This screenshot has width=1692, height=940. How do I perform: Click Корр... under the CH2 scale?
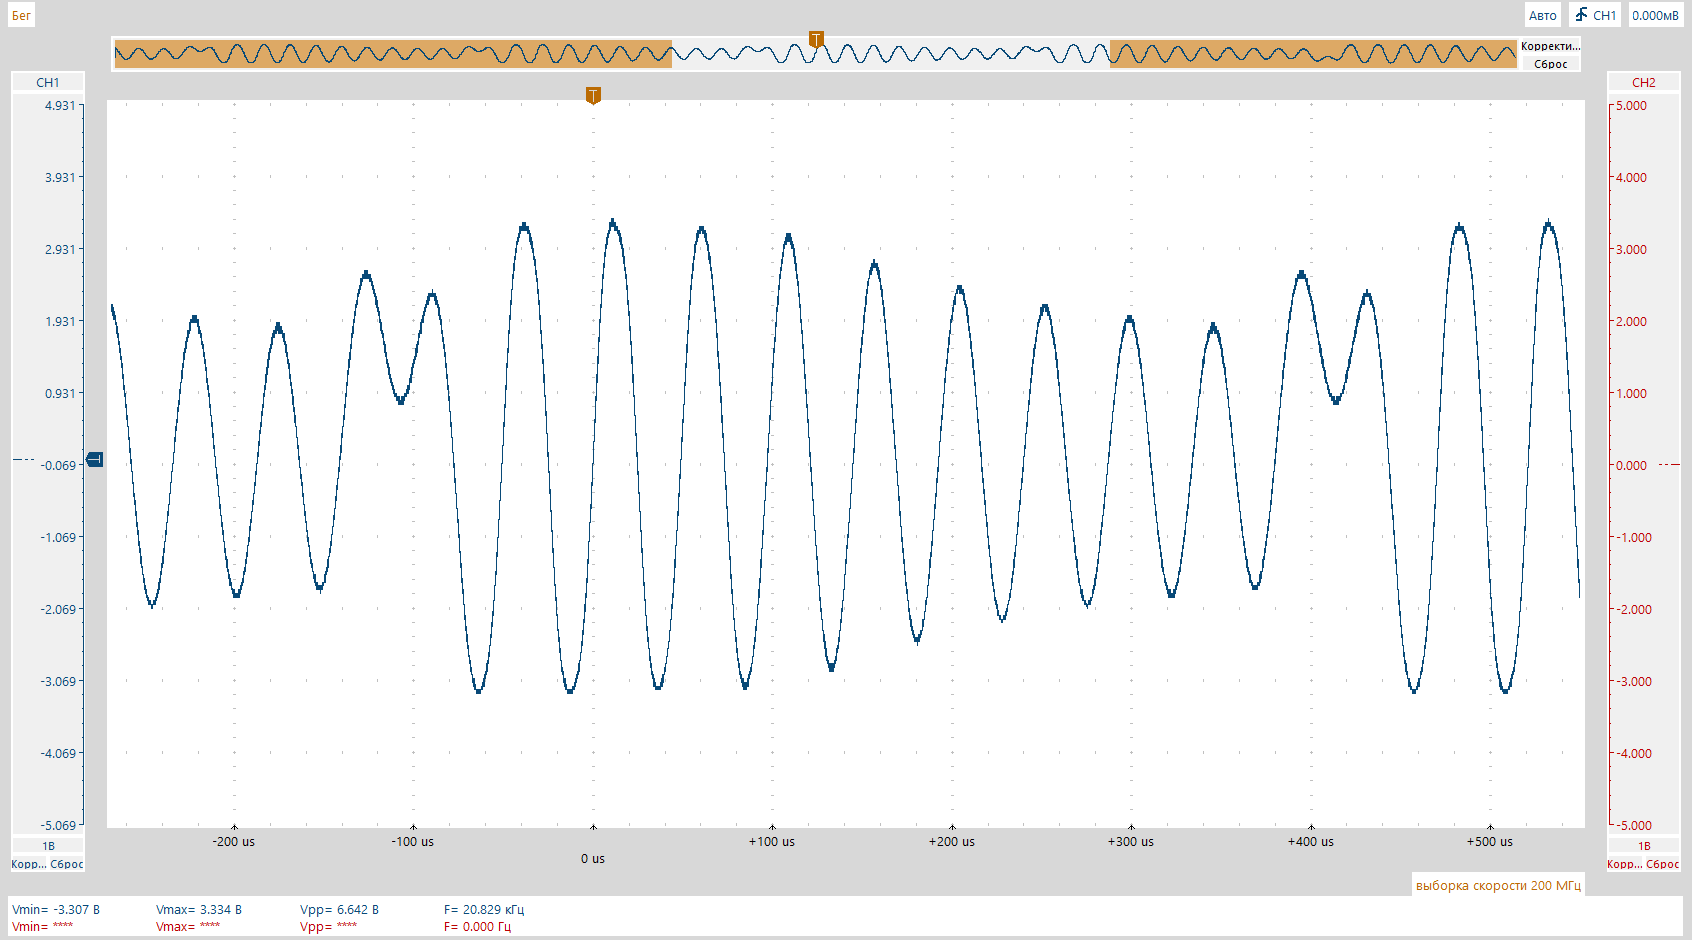click(1624, 864)
